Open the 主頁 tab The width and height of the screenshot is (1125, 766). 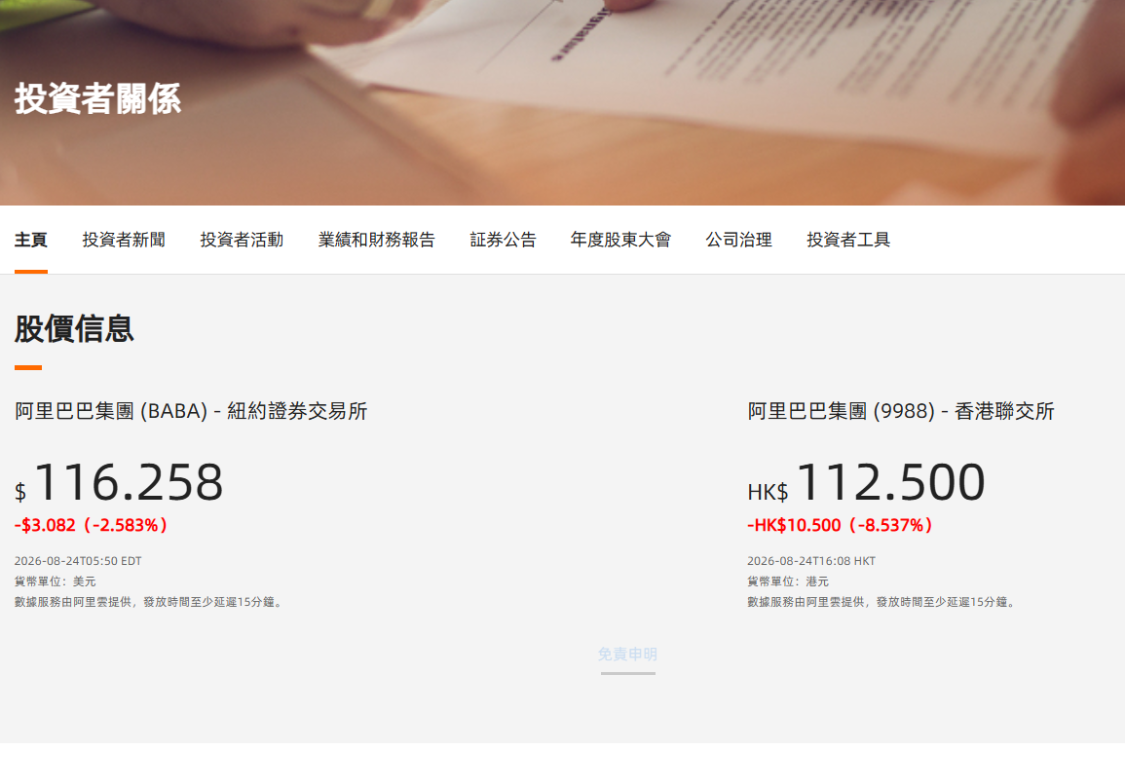(x=31, y=240)
